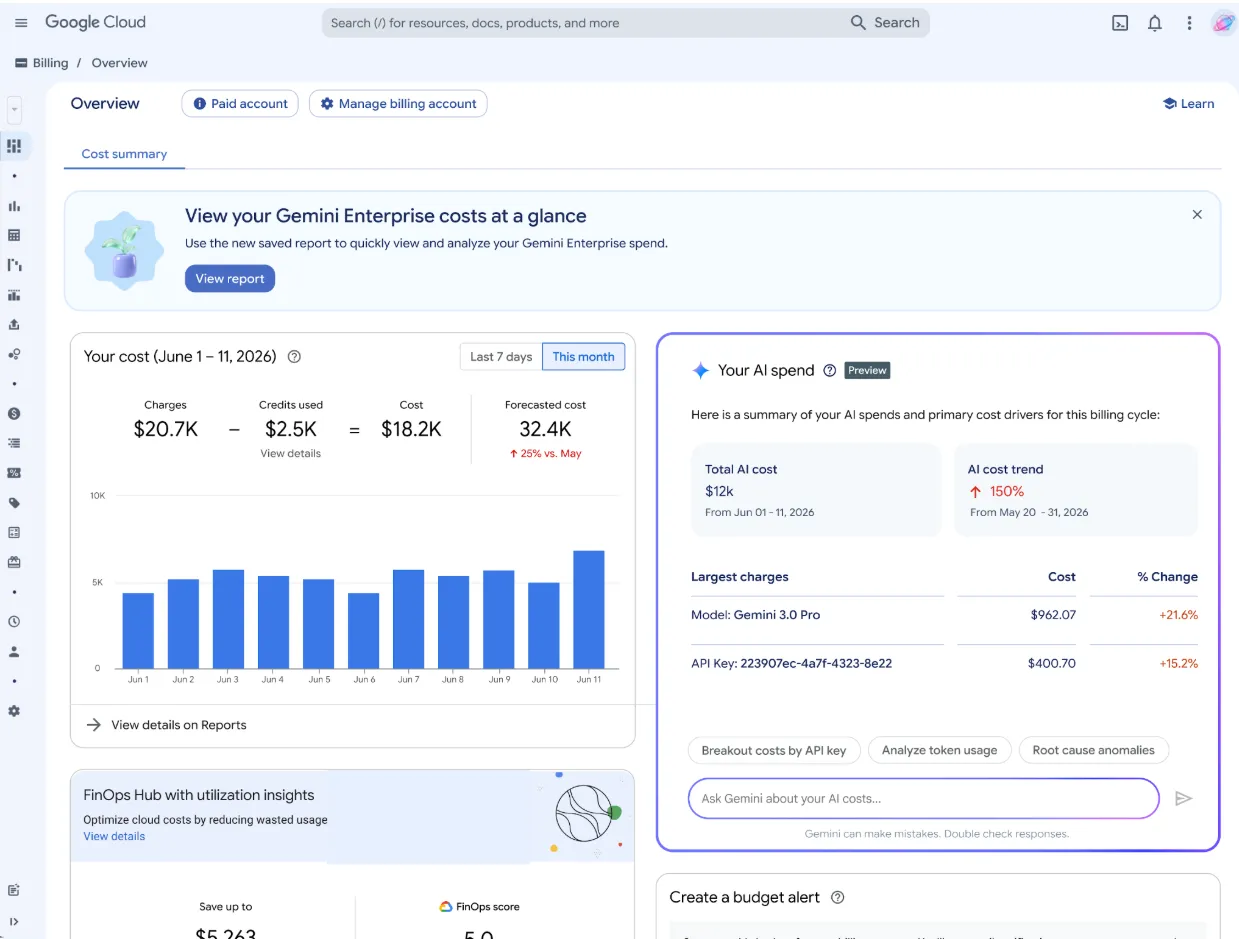Screen dimensions: 1239x939
Task: Open the release notes sidebar icon
Action: coord(14,890)
